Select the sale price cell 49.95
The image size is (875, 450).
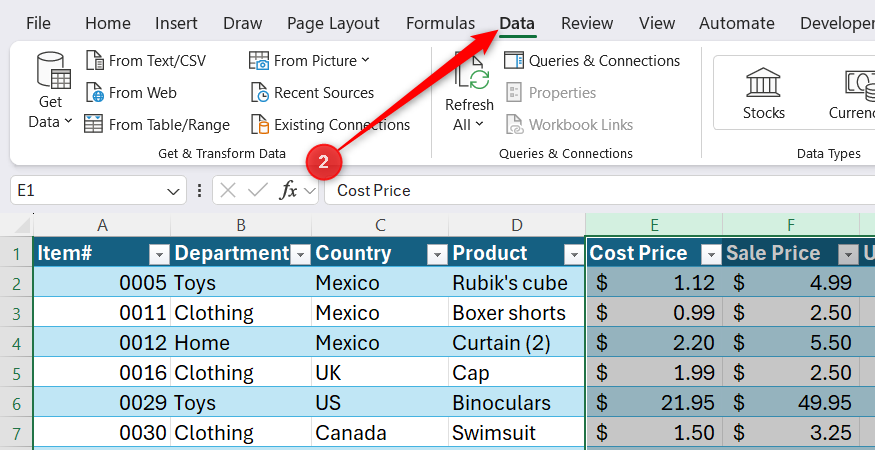[x=791, y=403]
